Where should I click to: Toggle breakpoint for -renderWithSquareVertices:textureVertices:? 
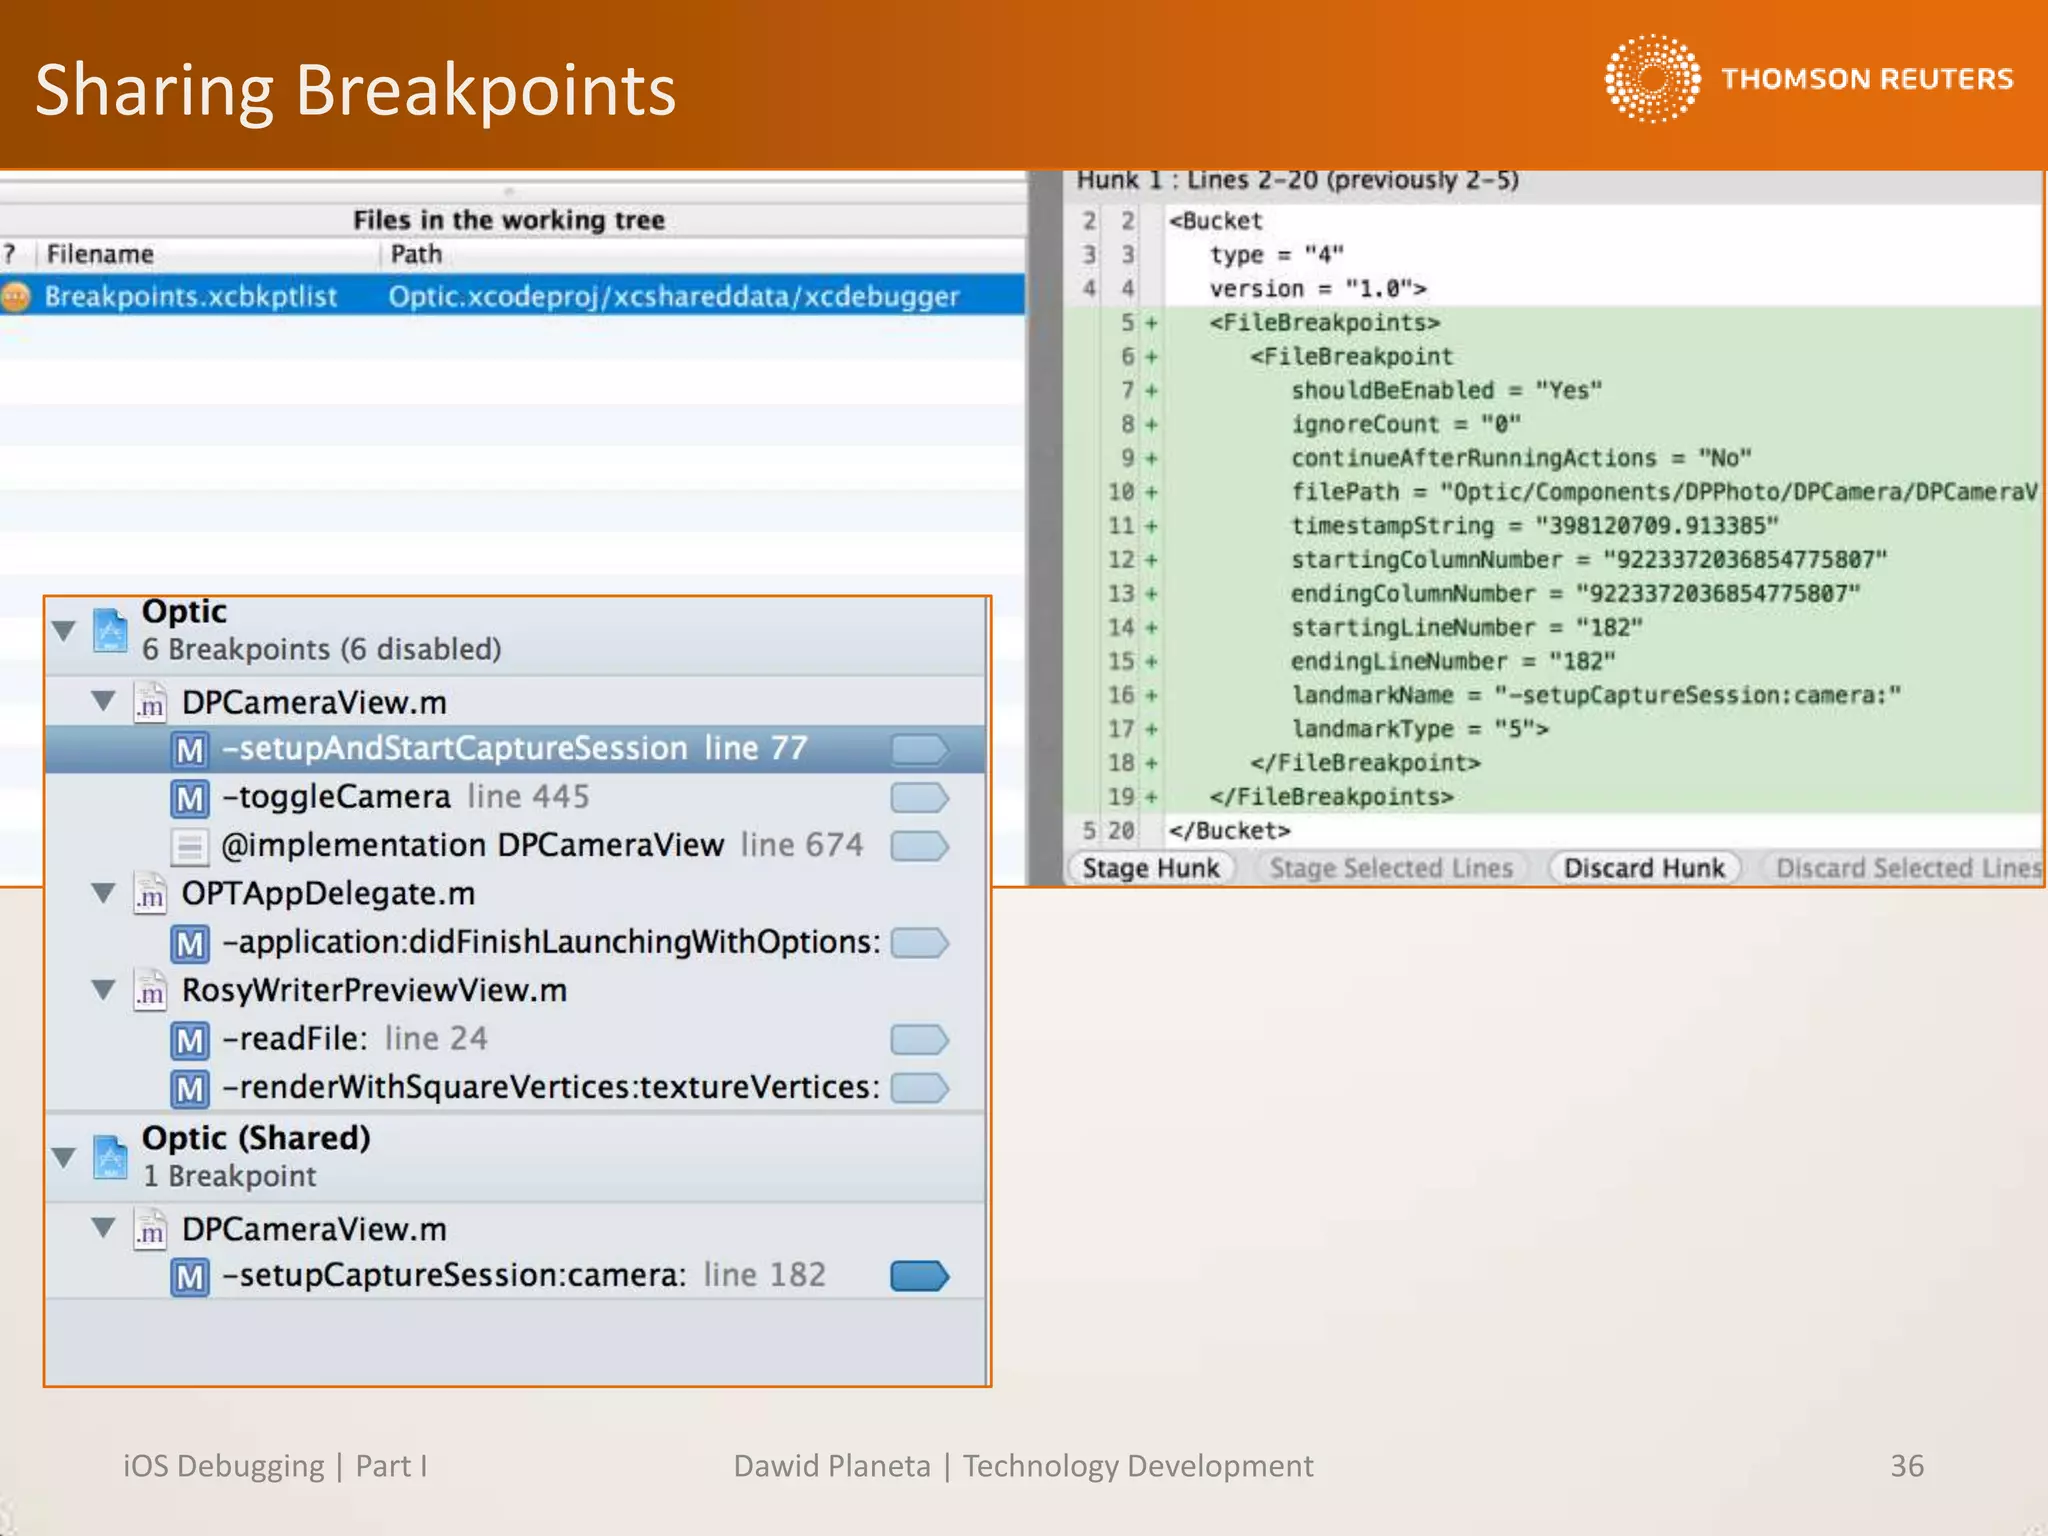(x=919, y=1088)
